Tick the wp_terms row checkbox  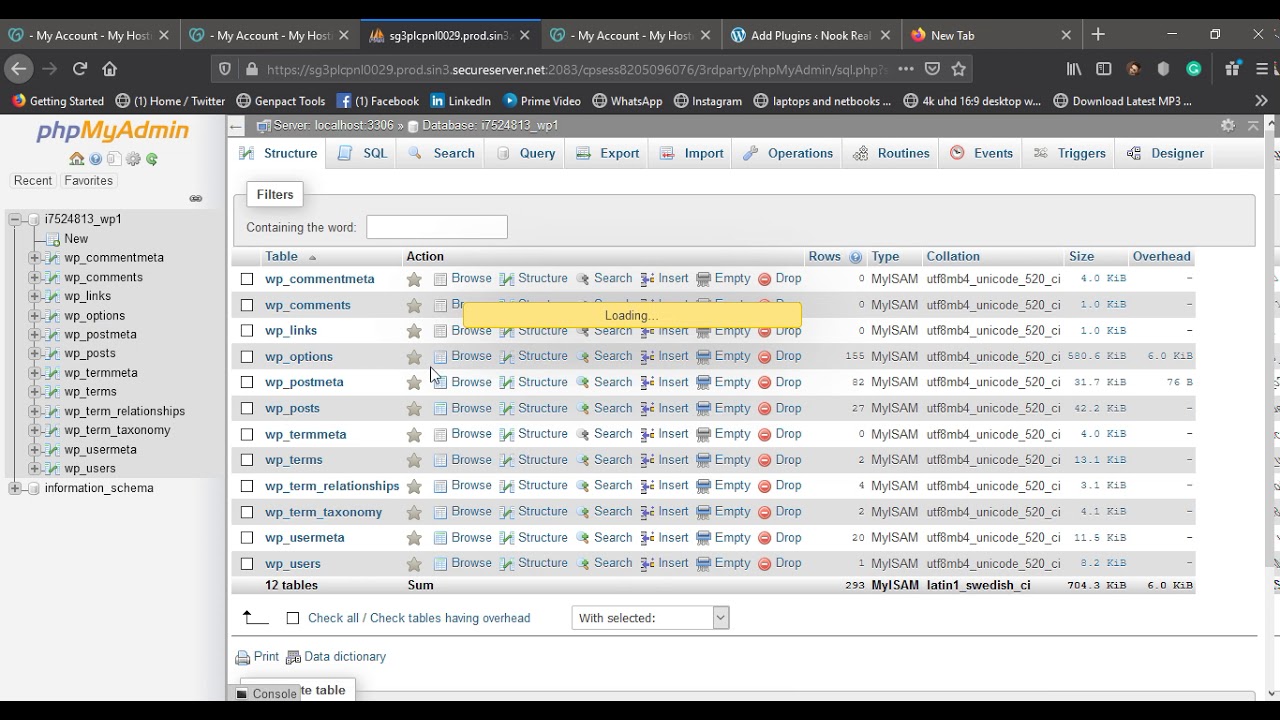247,460
